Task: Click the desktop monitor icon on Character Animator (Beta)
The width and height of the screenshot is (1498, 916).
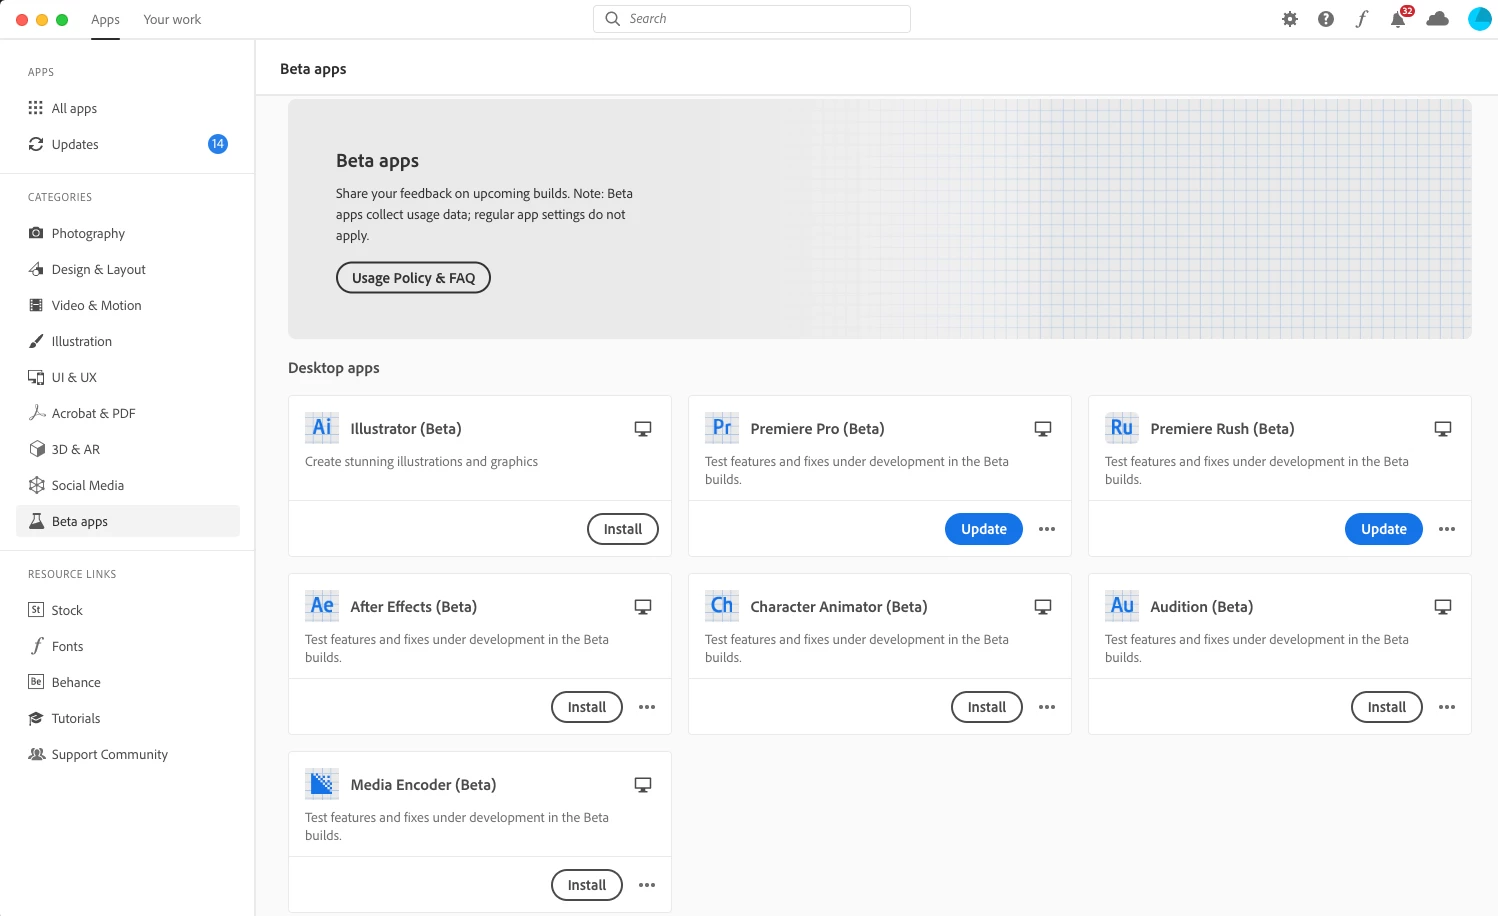Action: (x=1043, y=607)
